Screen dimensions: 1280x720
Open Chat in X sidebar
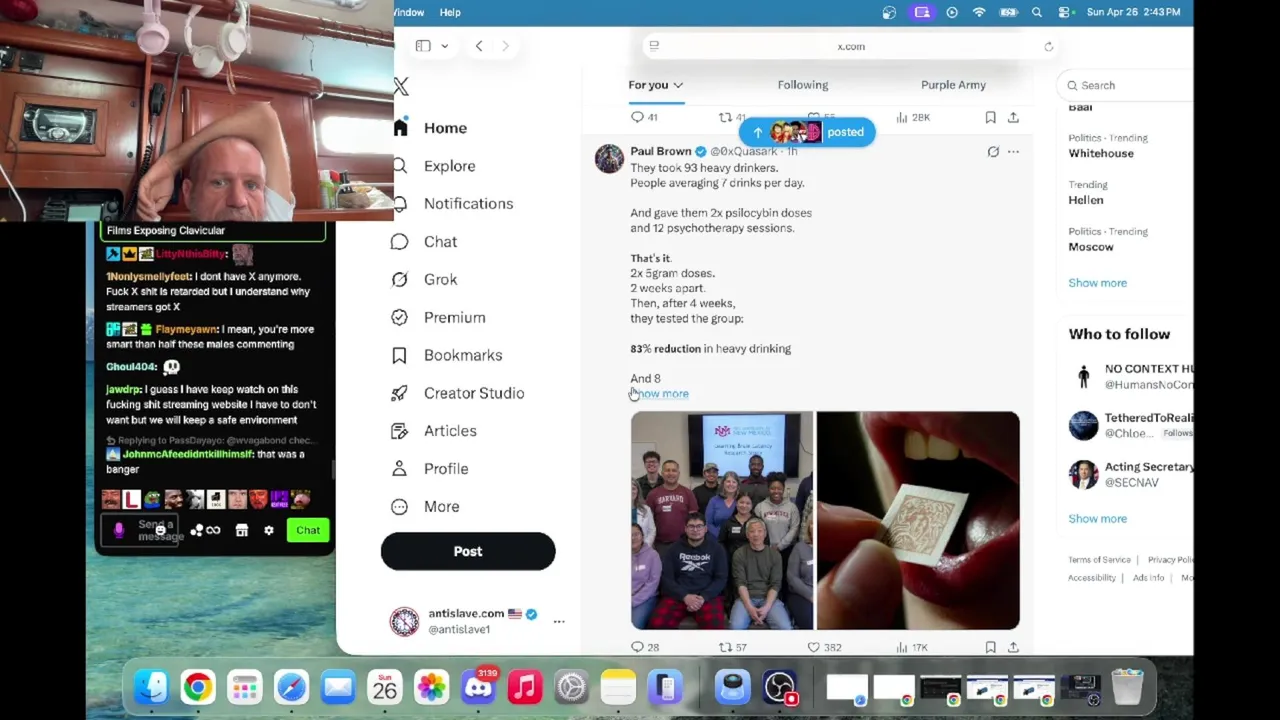426,242
